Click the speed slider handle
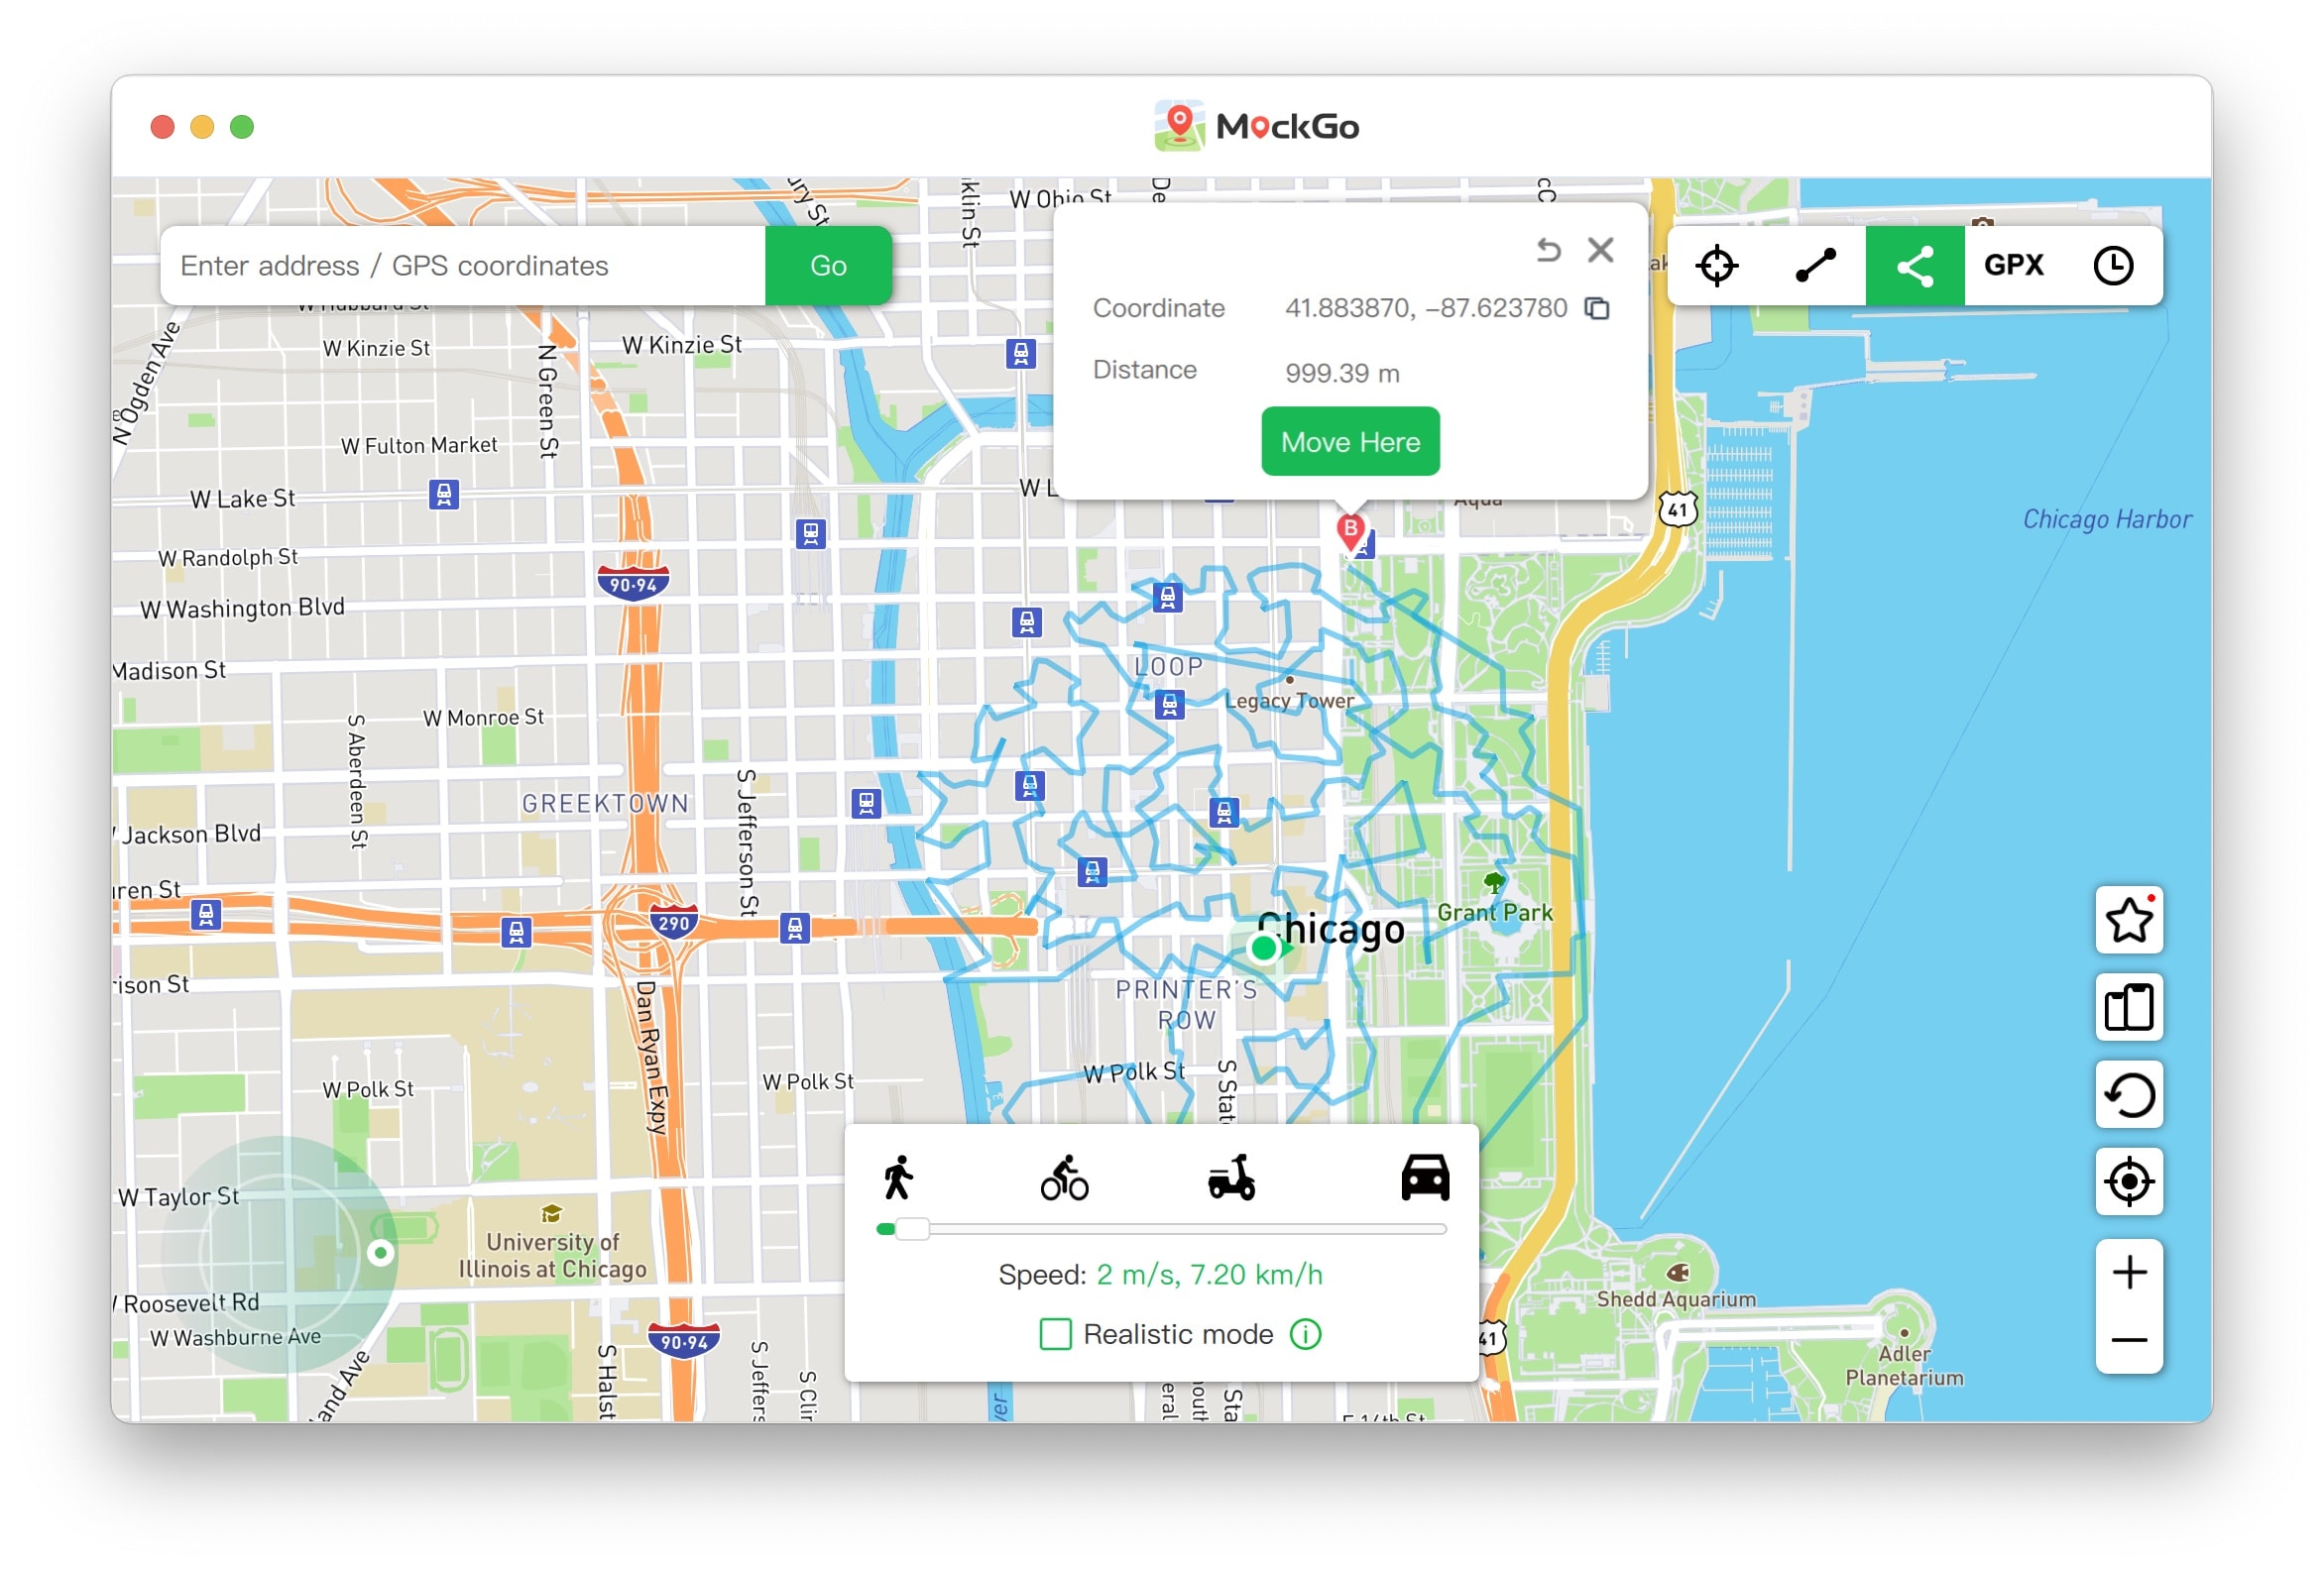The image size is (2324, 1570). click(912, 1229)
